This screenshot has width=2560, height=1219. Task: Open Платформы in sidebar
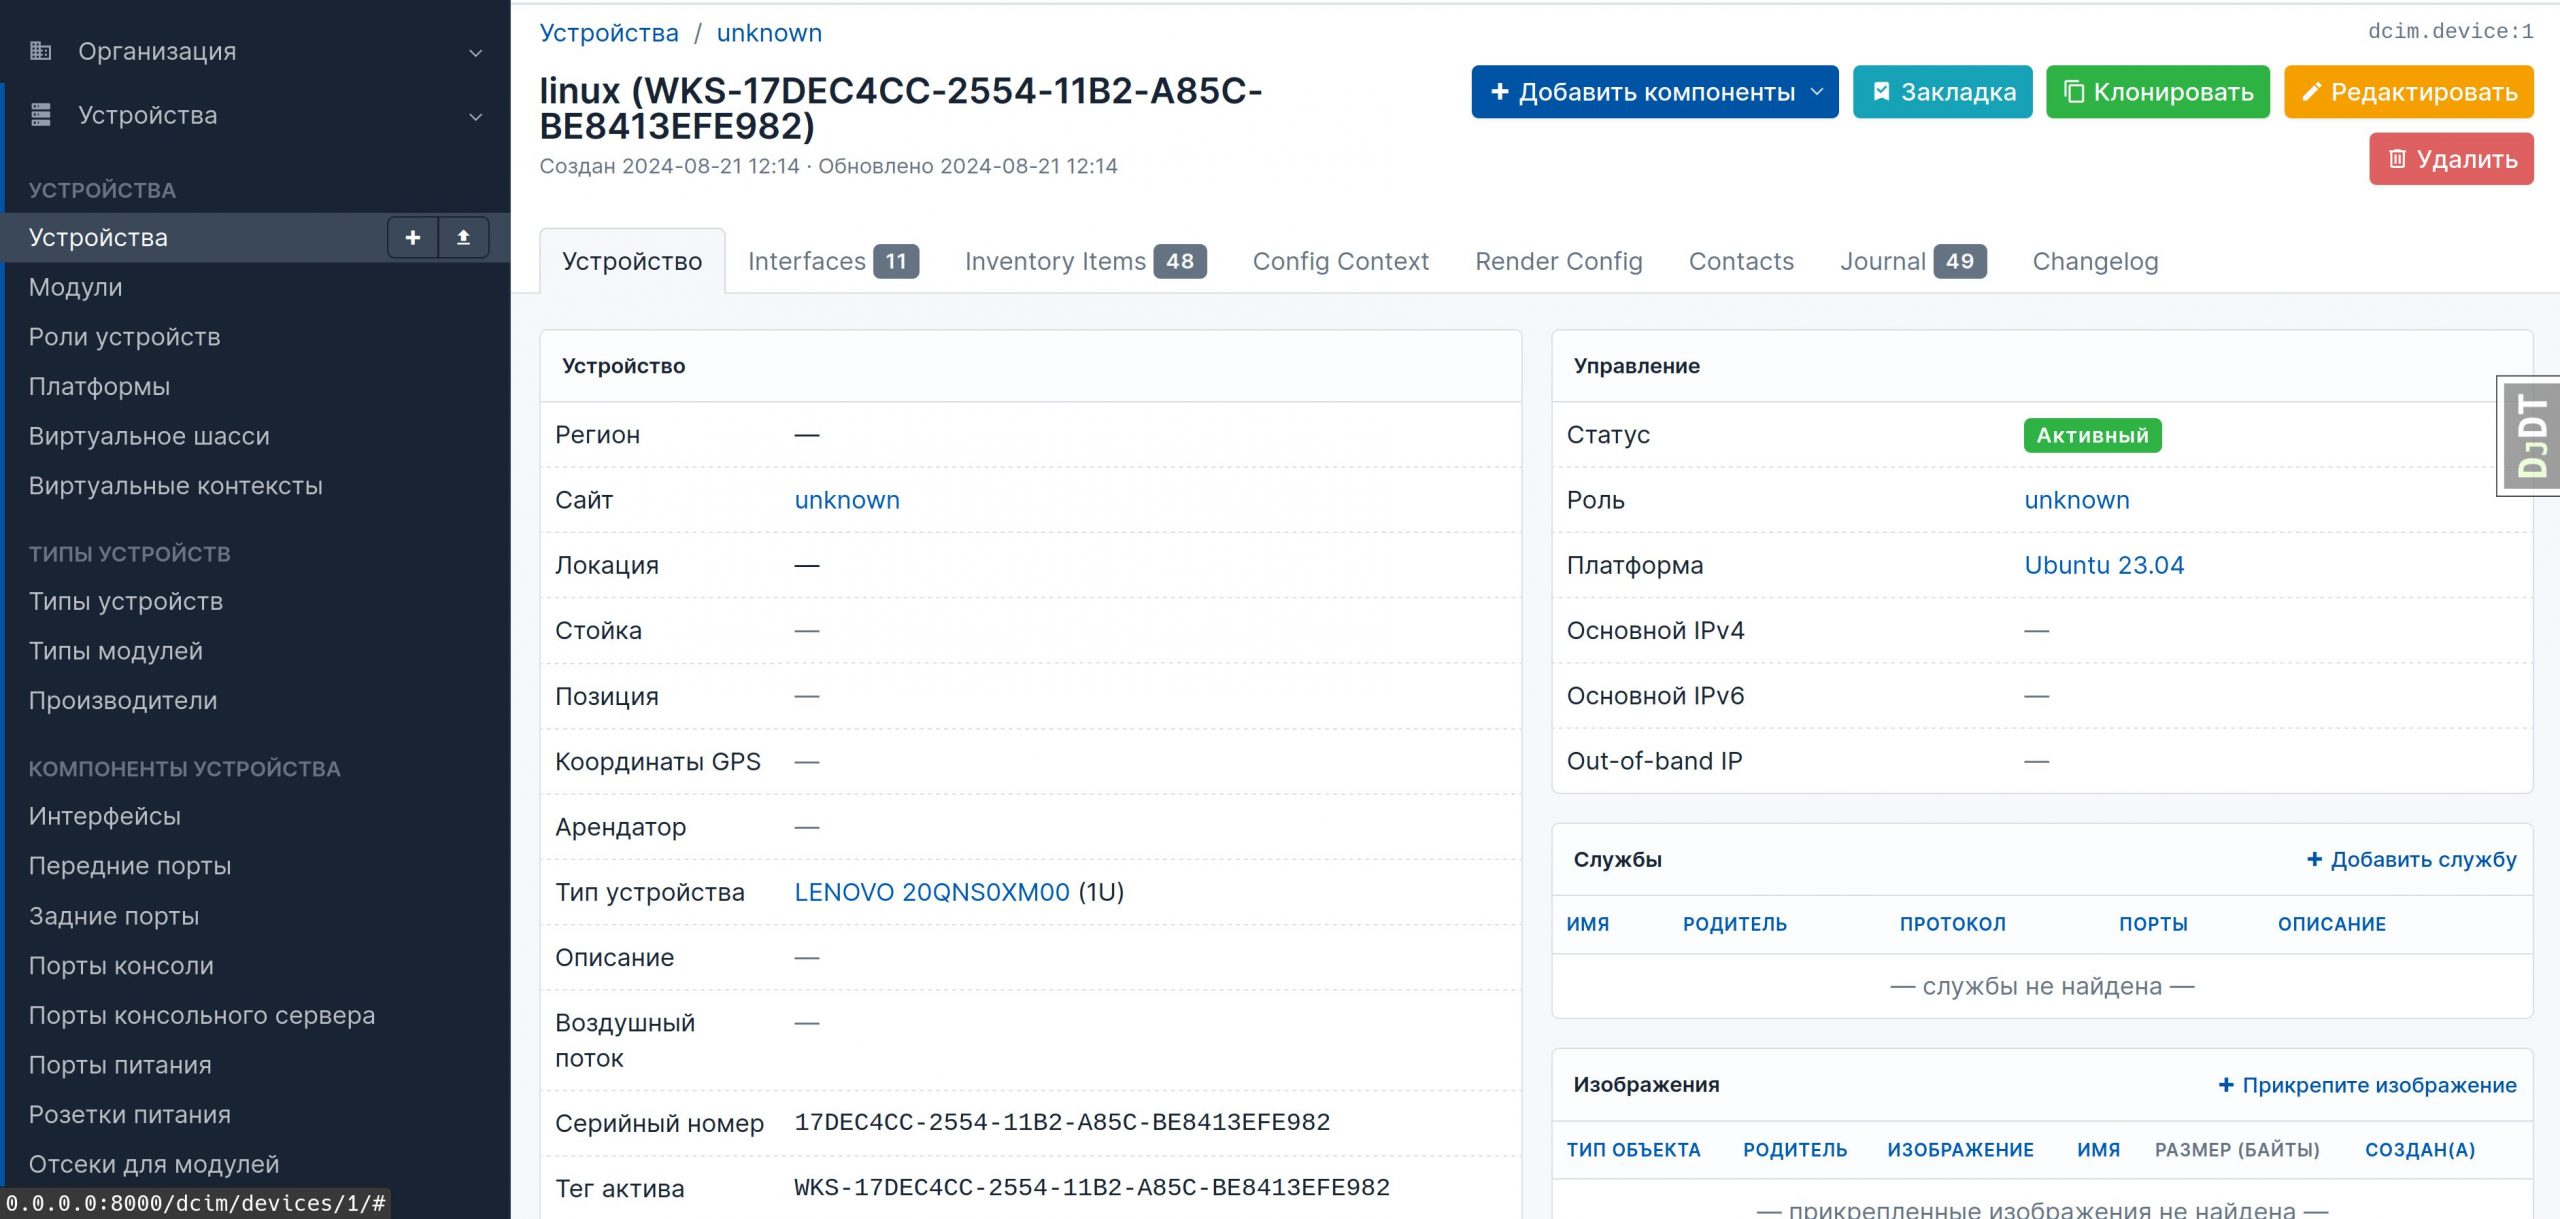point(100,387)
